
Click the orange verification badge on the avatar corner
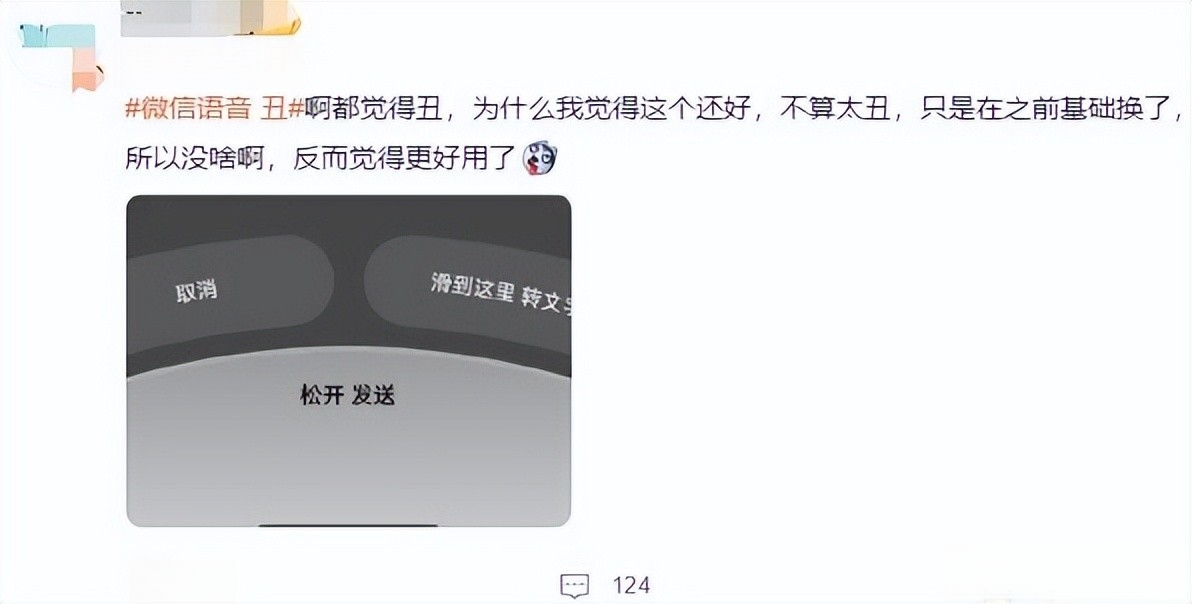pos(87,75)
